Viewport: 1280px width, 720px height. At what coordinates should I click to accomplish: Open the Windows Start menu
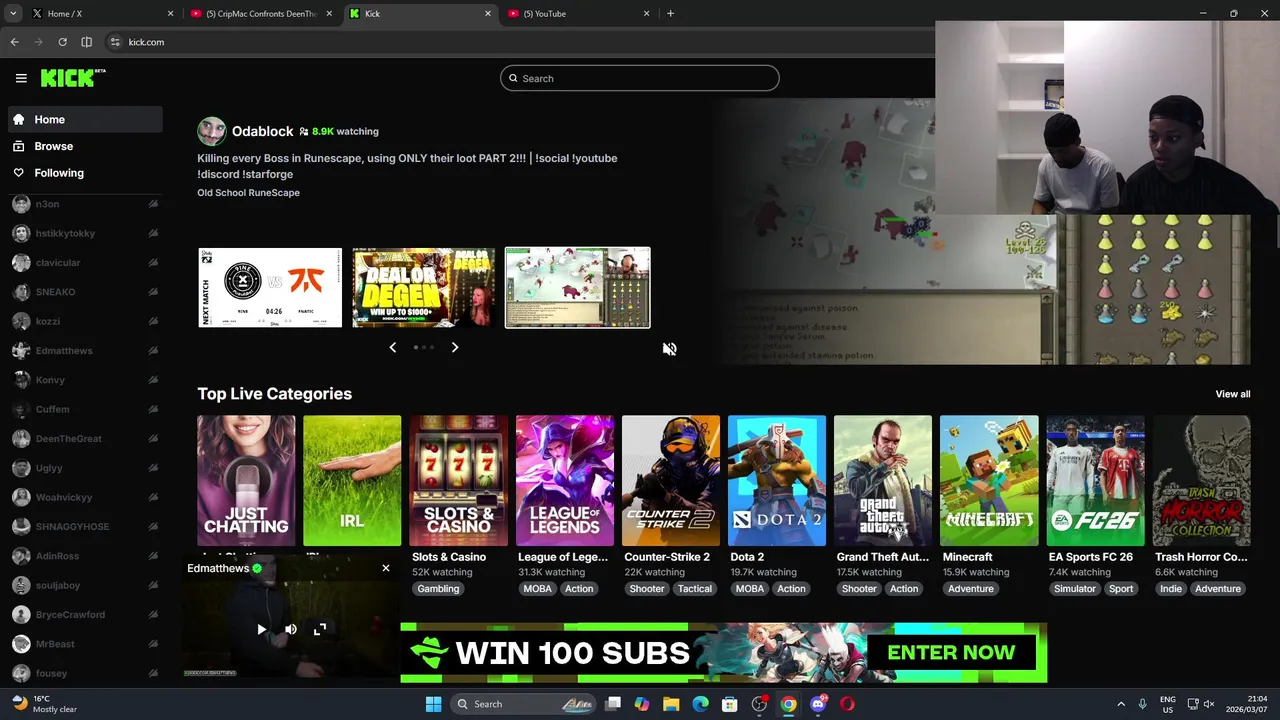click(x=433, y=704)
